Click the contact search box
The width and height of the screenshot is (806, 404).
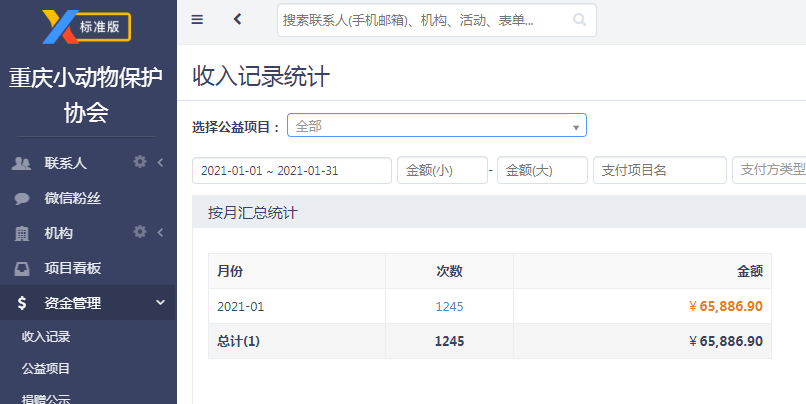pyautogui.click(x=437, y=20)
